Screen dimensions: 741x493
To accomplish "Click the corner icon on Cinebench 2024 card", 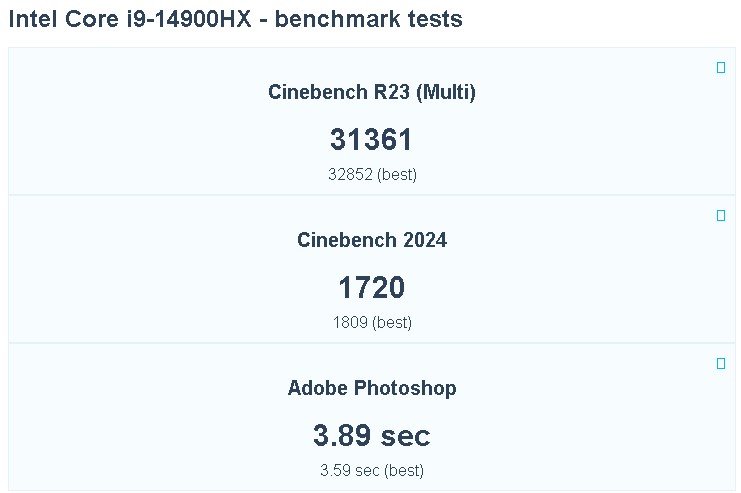I will pos(721,216).
